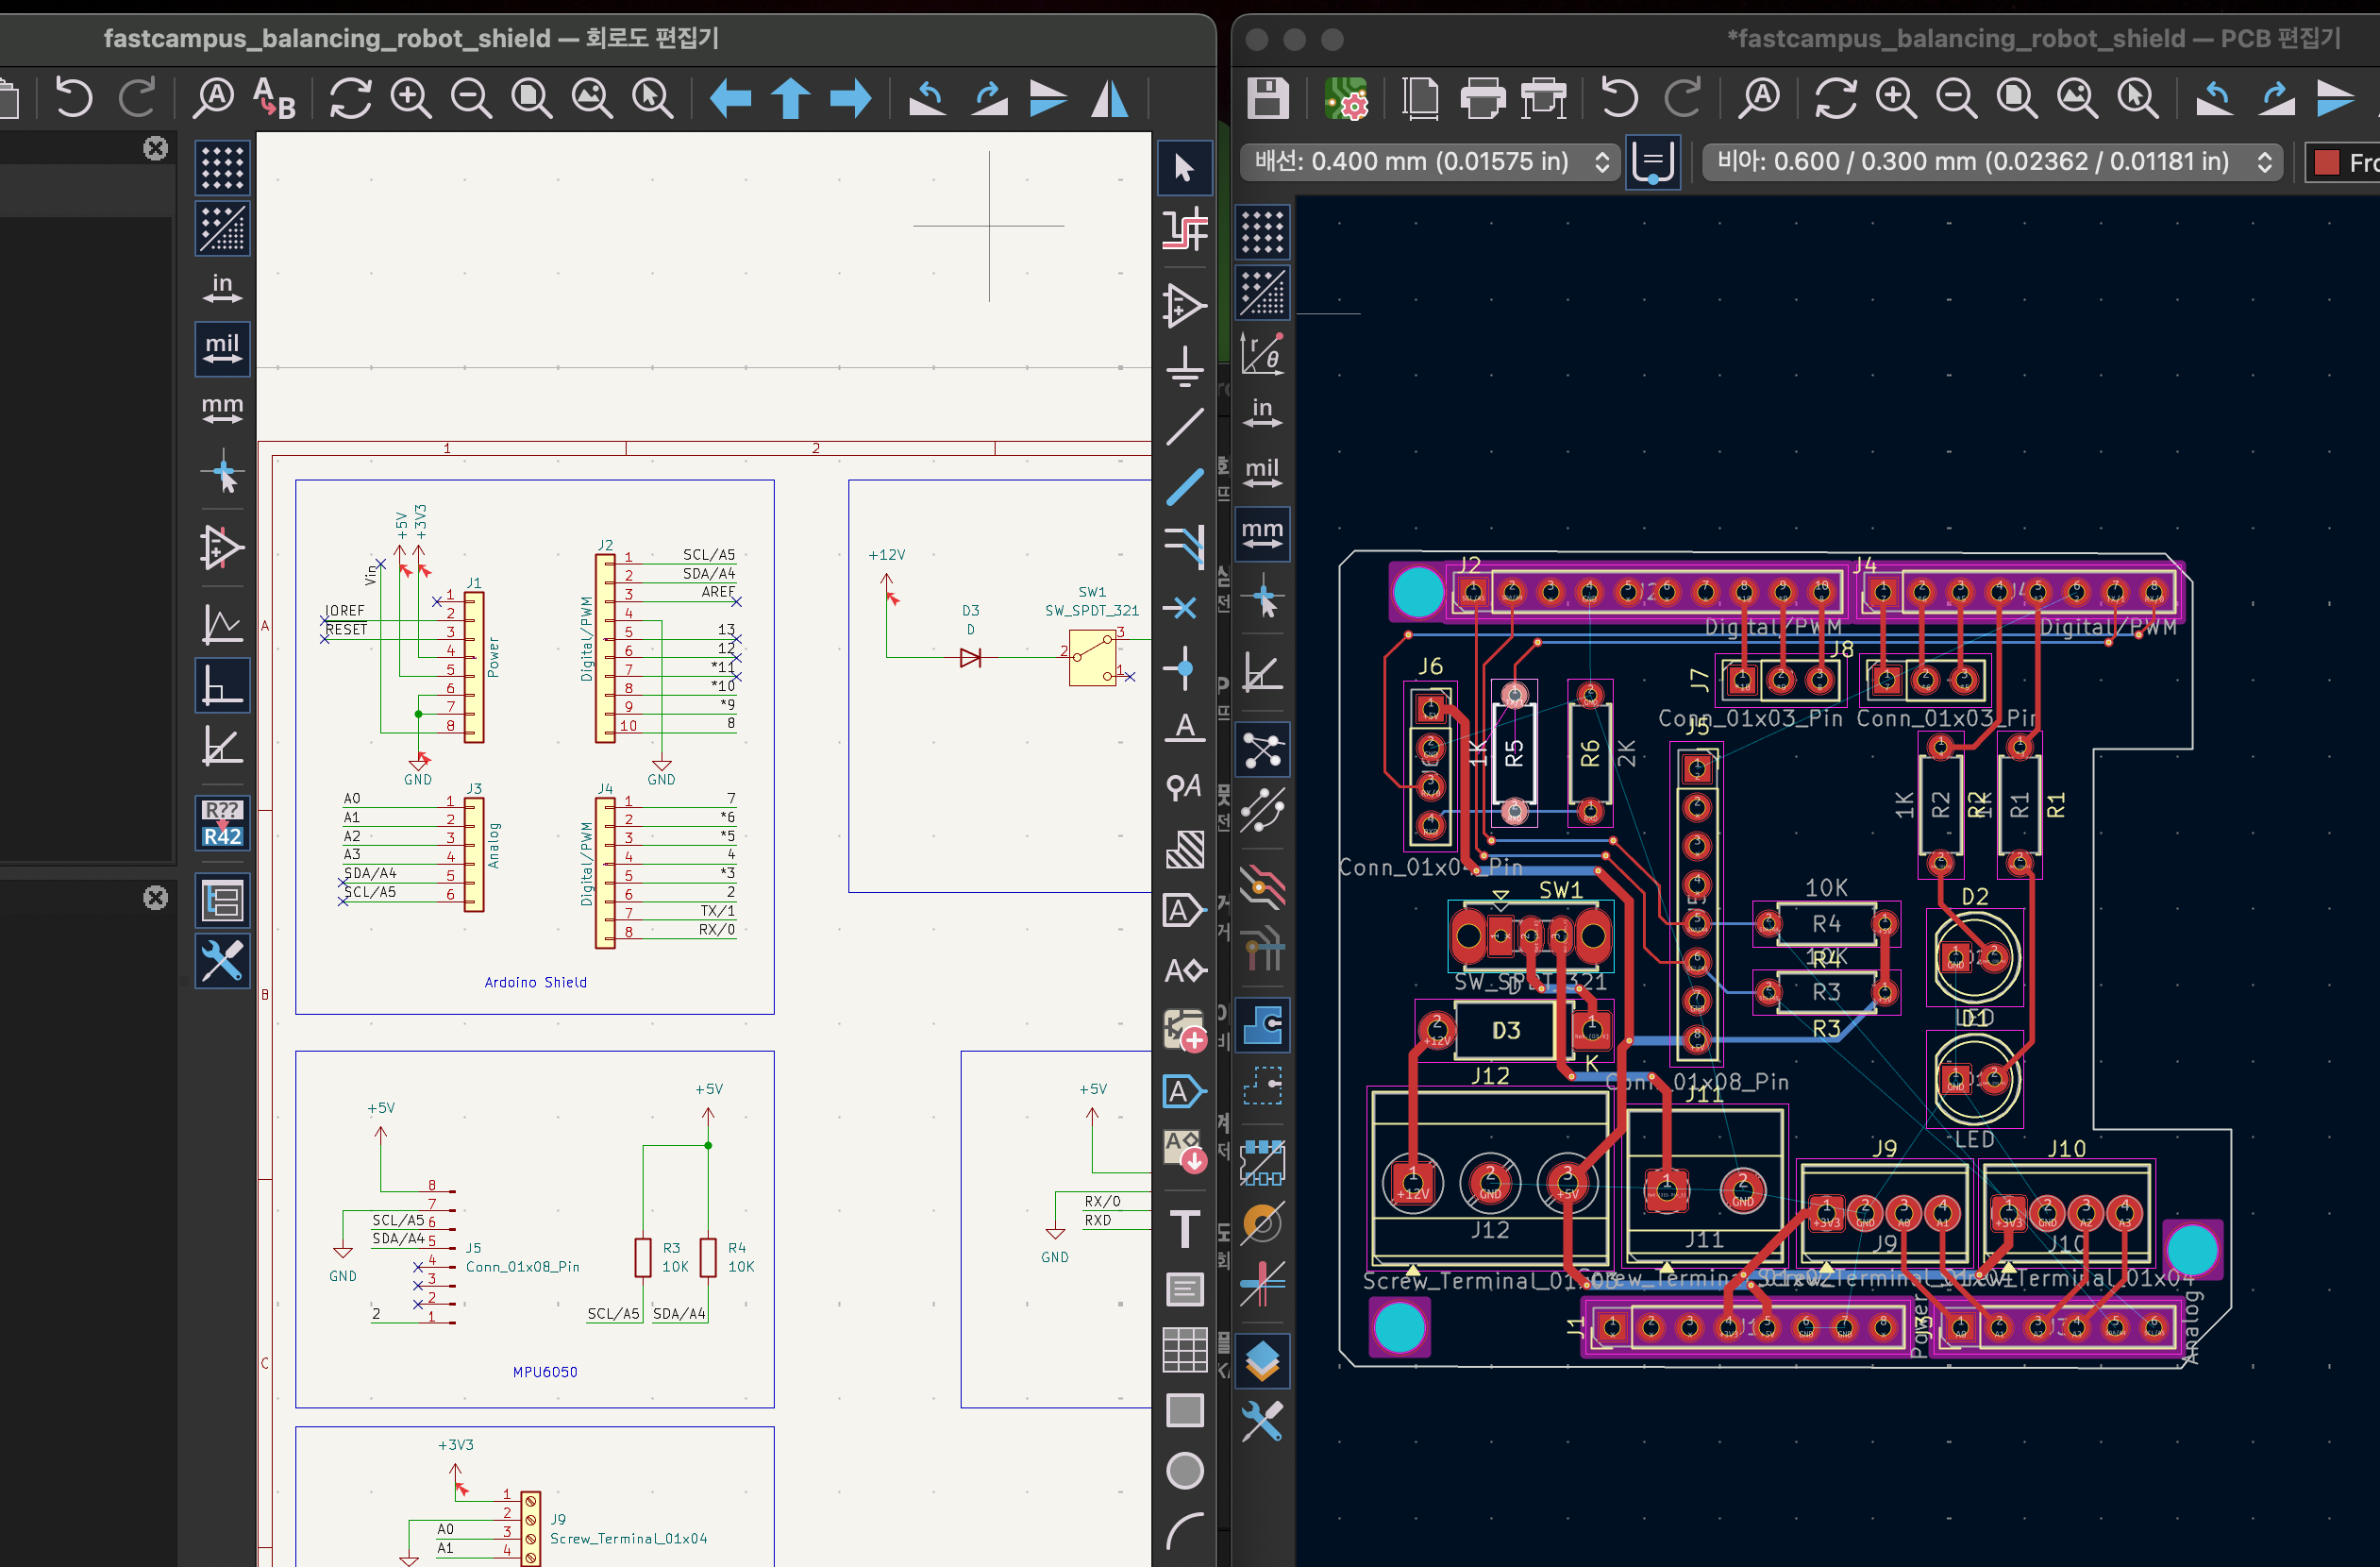Click Undo in schematic toolbar
Viewport: 2380px width, 1567px height.
74,98
